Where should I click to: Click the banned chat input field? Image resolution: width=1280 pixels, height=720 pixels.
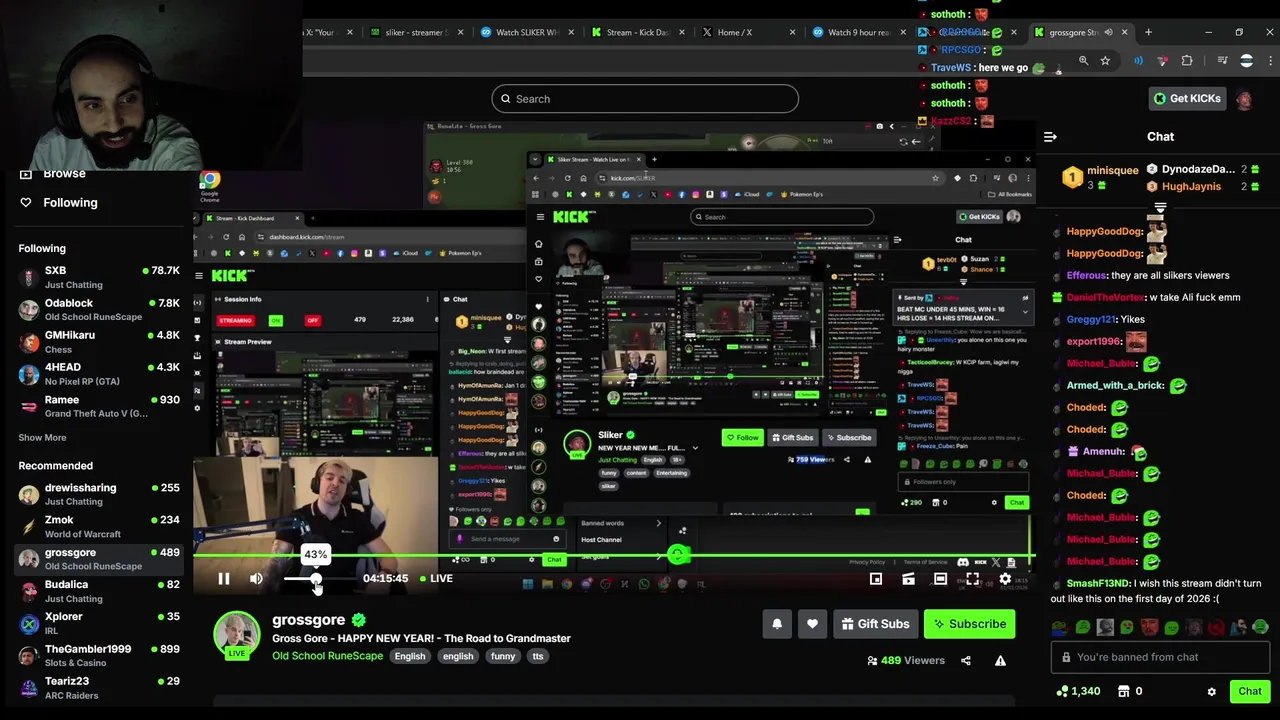pyautogui.click(x=1160, y=657)
